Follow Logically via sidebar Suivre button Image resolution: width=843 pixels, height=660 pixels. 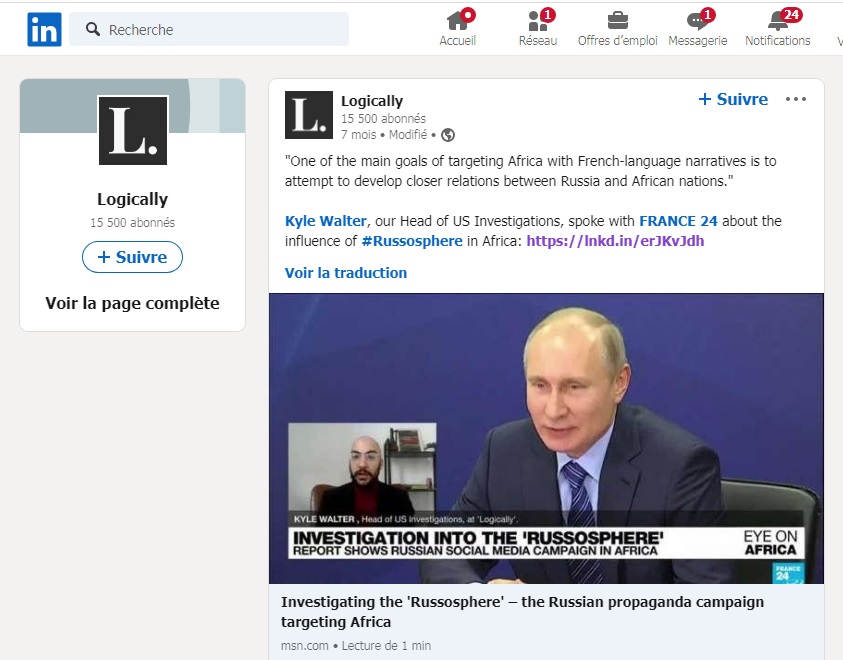[132, 257]
